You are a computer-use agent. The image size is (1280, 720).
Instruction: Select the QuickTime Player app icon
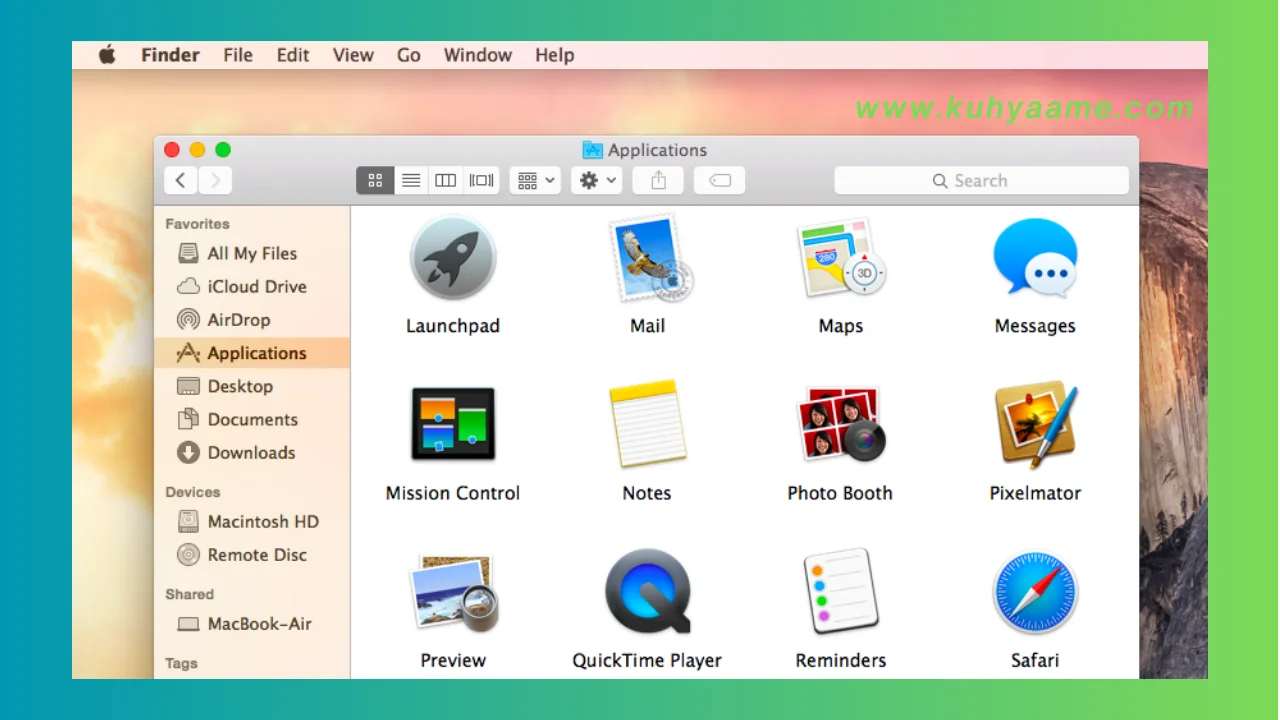pos(647,590)
